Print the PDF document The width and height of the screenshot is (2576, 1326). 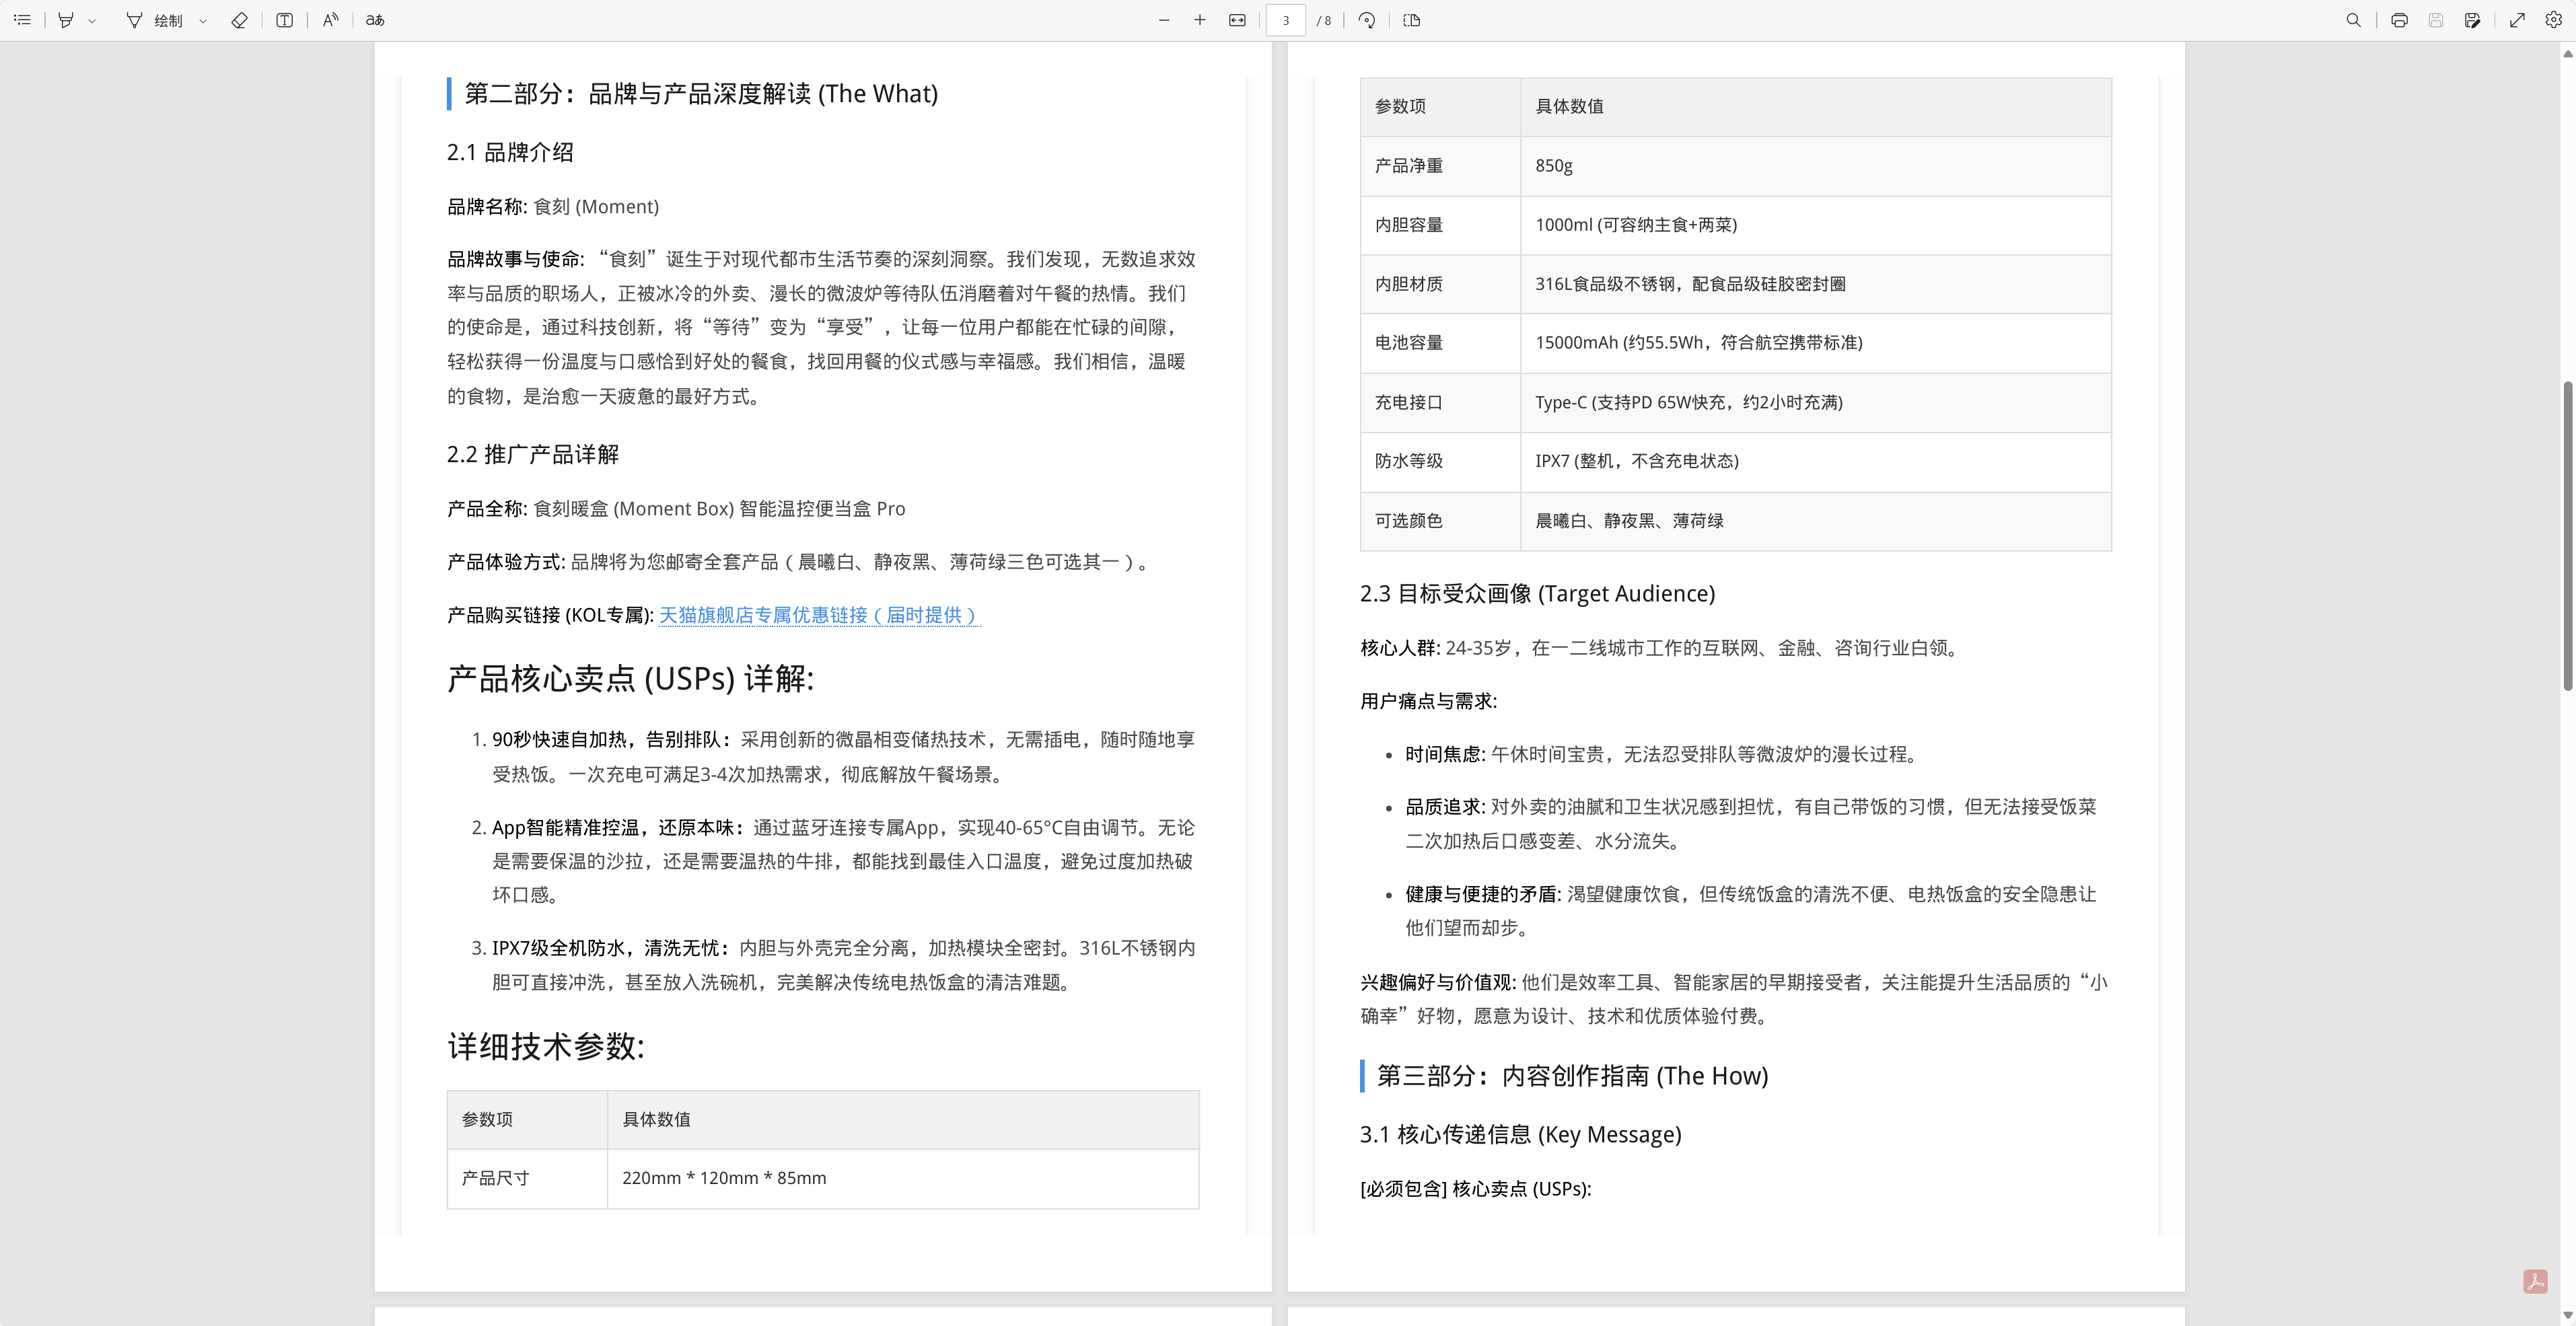2399,20
